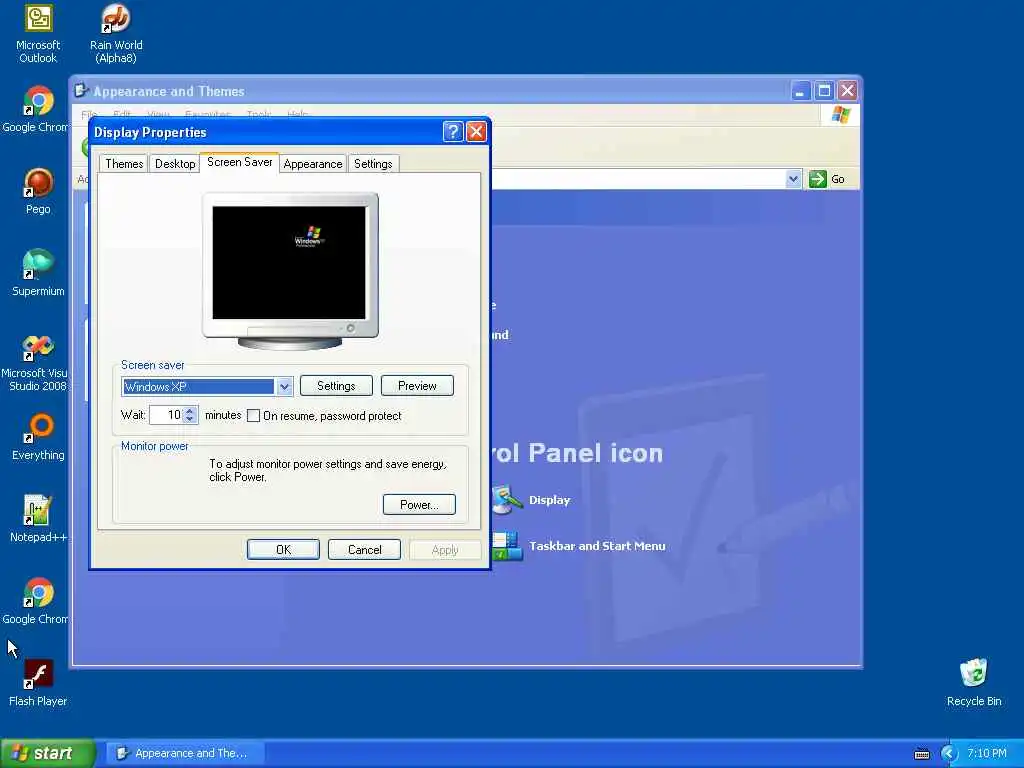This screenshot has height=768, width=1024.
Task: Open the Windows XP screen saver dropdown
Action: coord(284,387)
